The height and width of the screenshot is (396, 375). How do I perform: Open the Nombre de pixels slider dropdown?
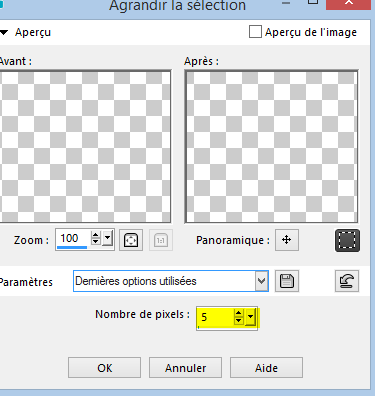251,317
